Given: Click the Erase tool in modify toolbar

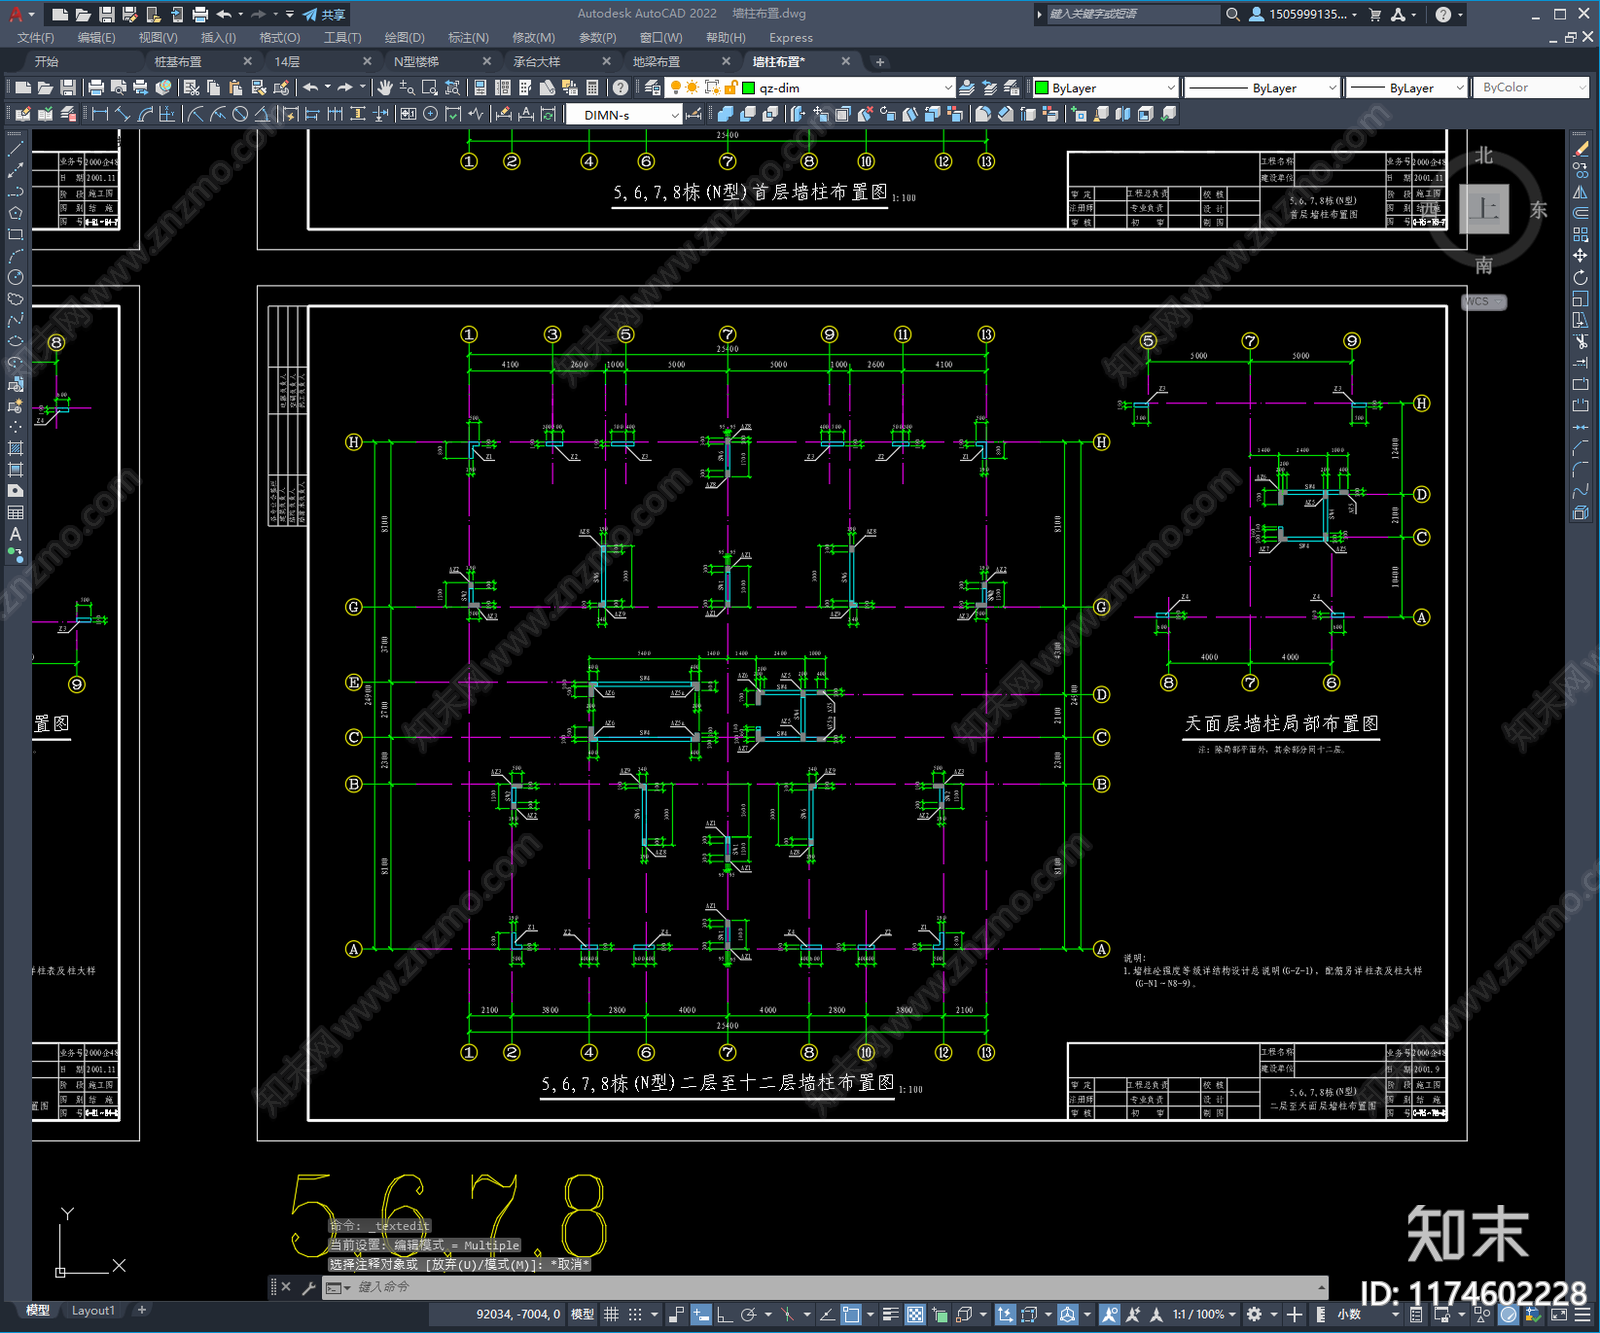Looking at the screenshot, I should click(1580, 148).
